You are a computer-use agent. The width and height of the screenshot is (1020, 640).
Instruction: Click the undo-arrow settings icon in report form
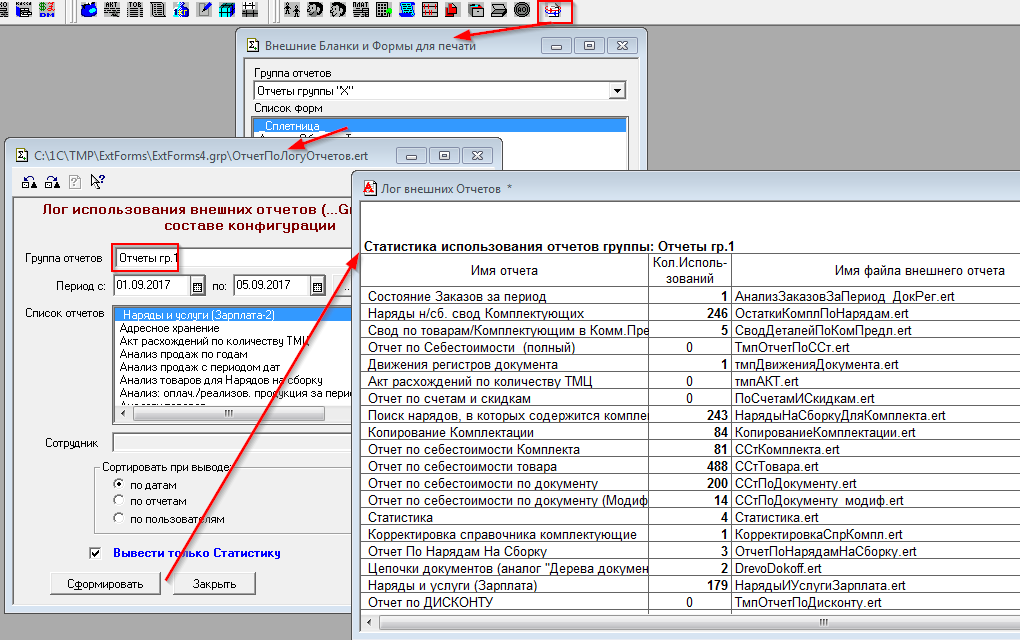(x=29, y=182)
